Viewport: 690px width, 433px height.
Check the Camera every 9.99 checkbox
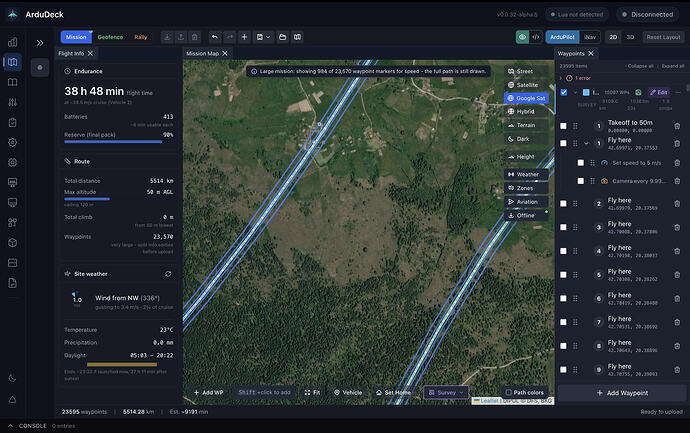pos(581,181)
